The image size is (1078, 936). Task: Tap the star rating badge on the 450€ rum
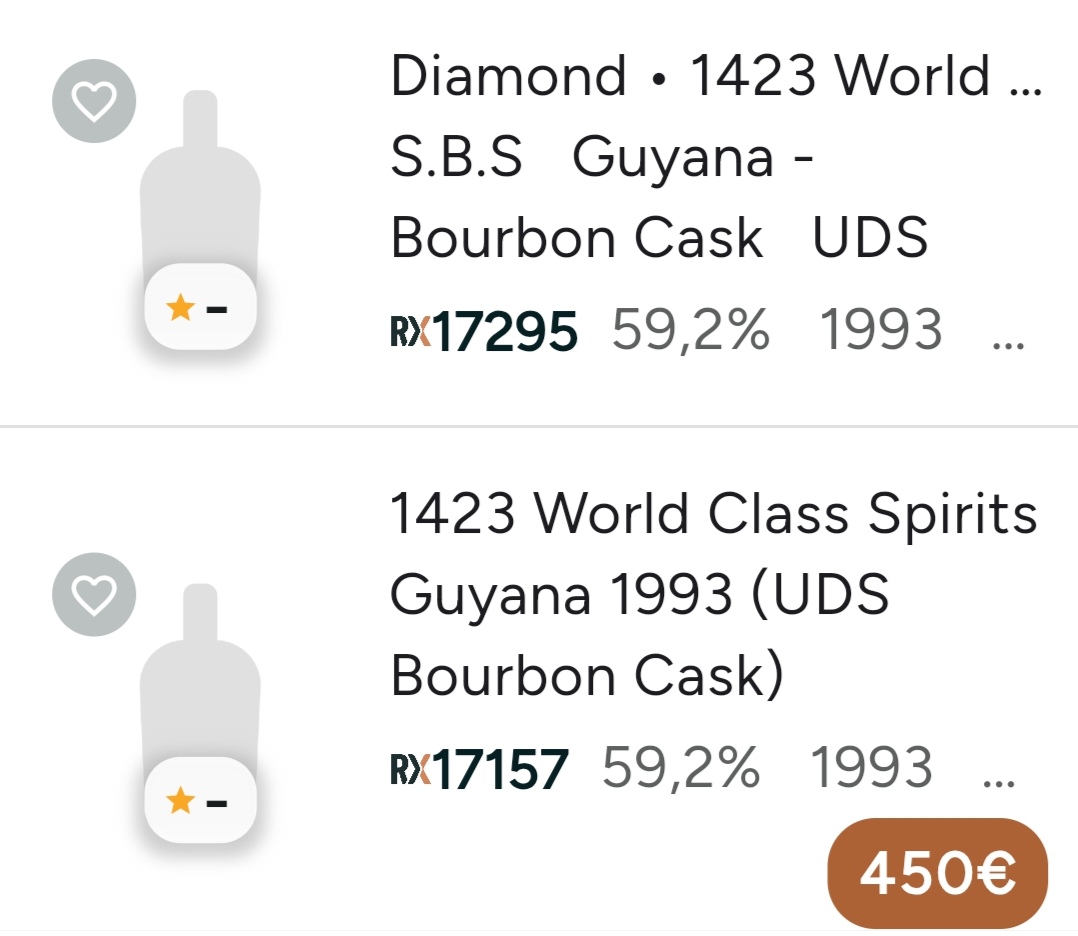click(x=200, y=800)
